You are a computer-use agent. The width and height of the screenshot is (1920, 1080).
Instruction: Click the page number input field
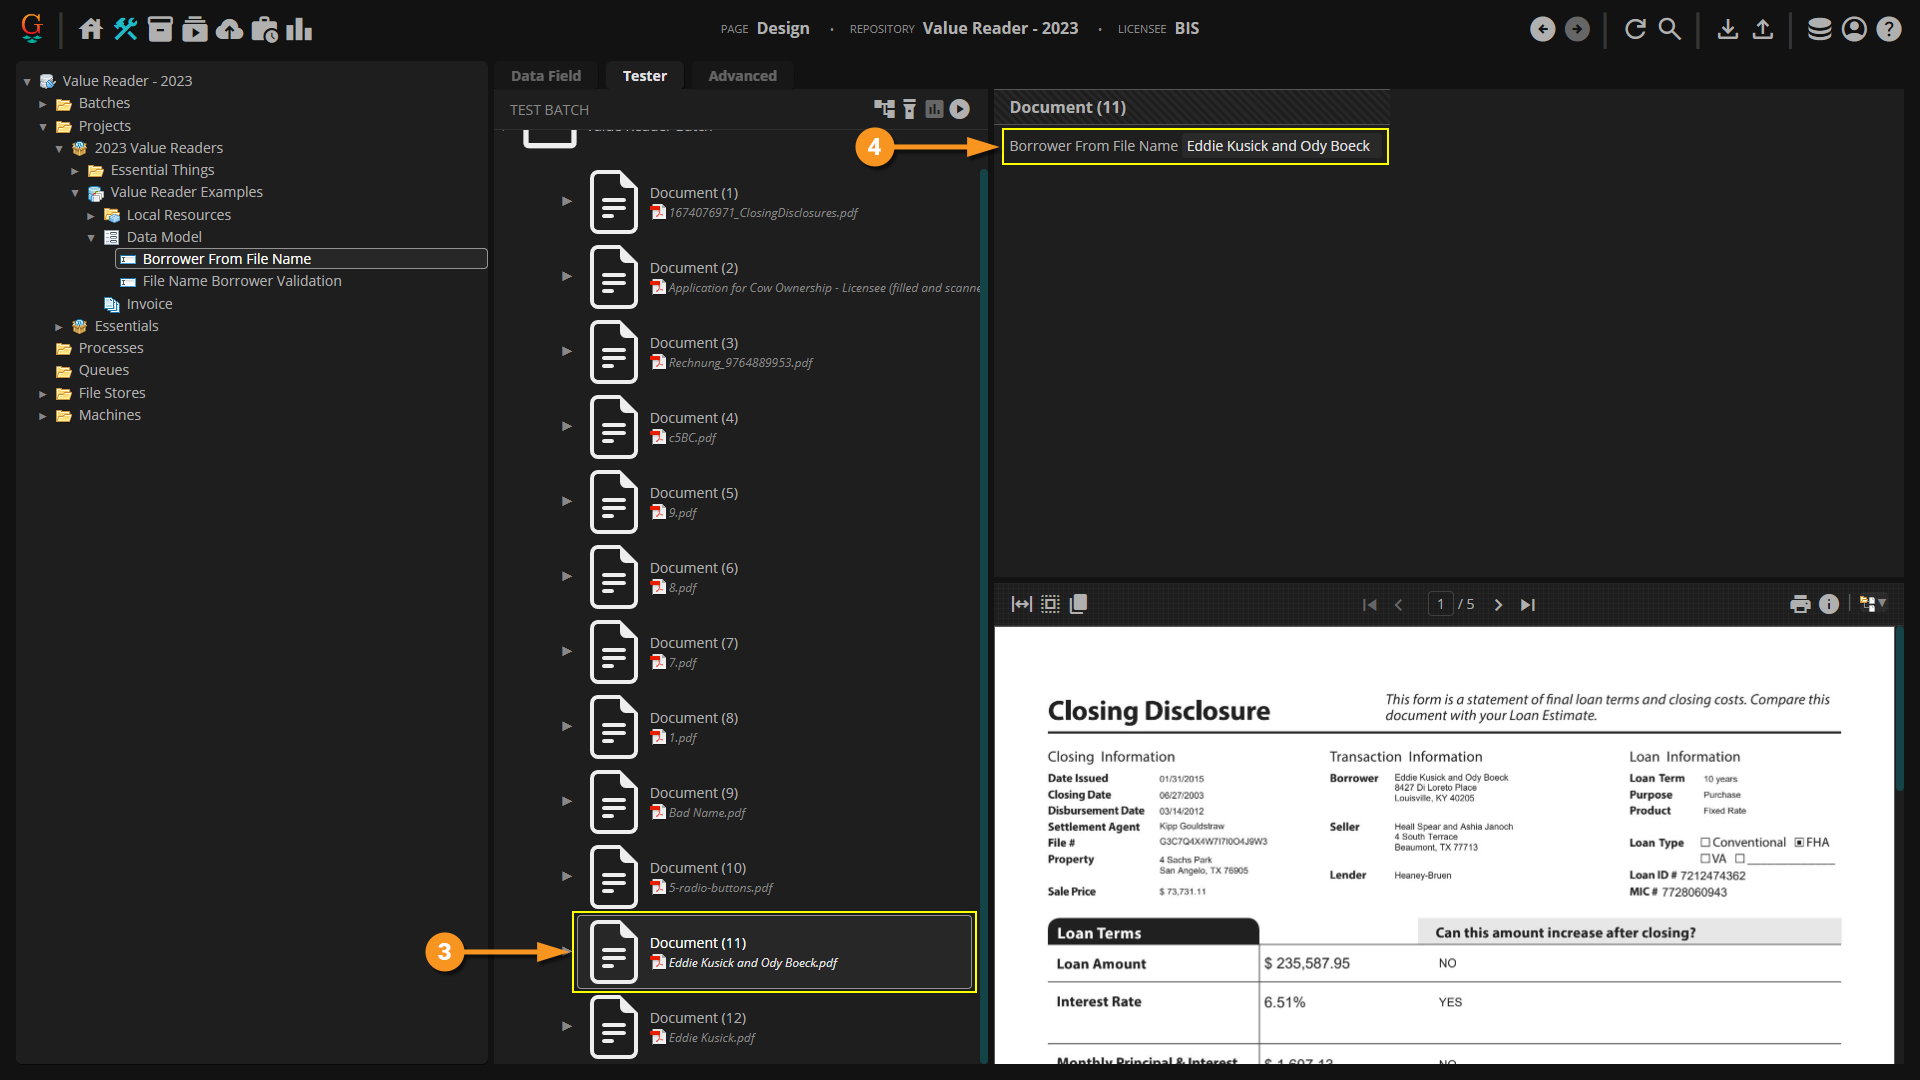click(x=1440, y=604)
